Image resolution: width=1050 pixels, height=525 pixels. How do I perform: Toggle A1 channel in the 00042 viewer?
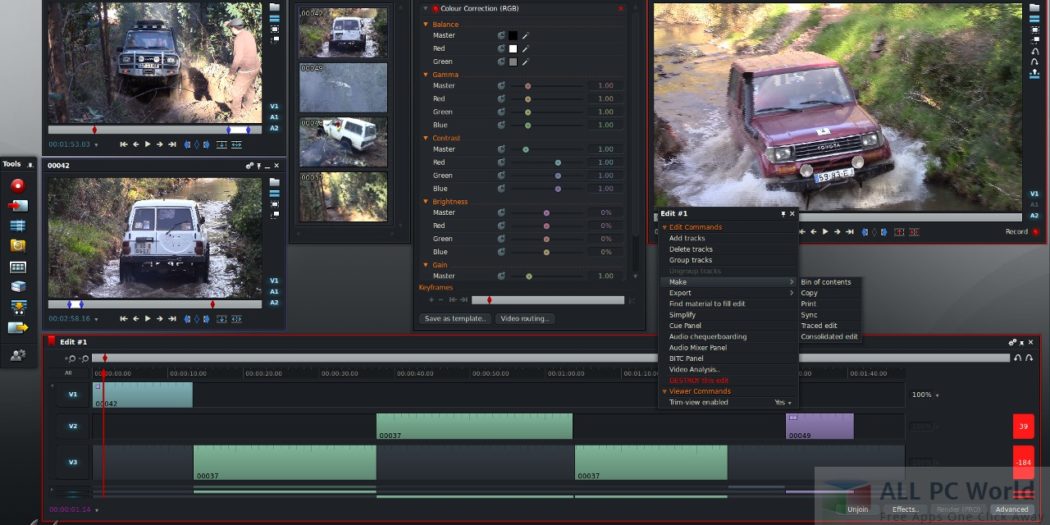[x=275, y=291]
